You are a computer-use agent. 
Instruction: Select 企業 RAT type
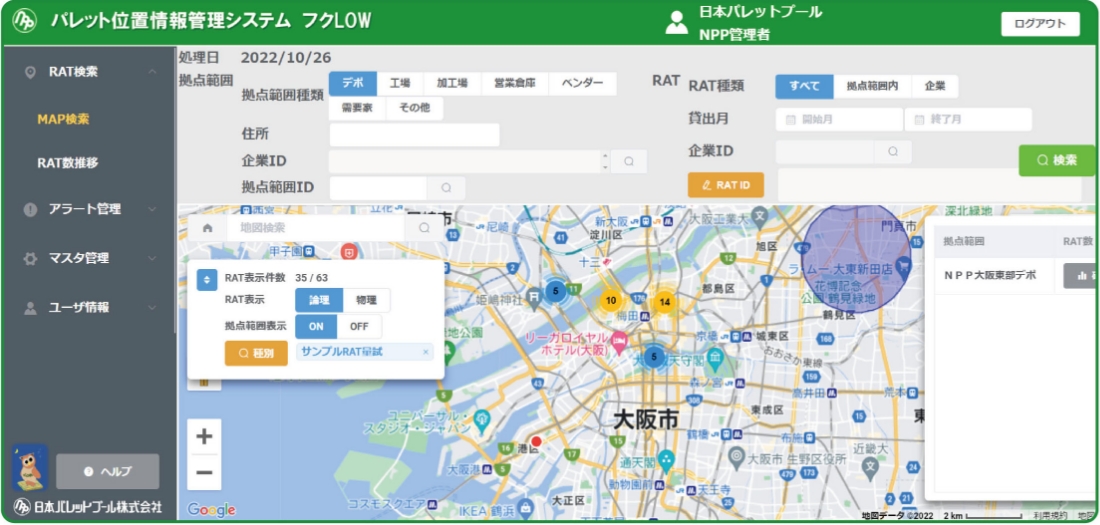tap(934, 86)
